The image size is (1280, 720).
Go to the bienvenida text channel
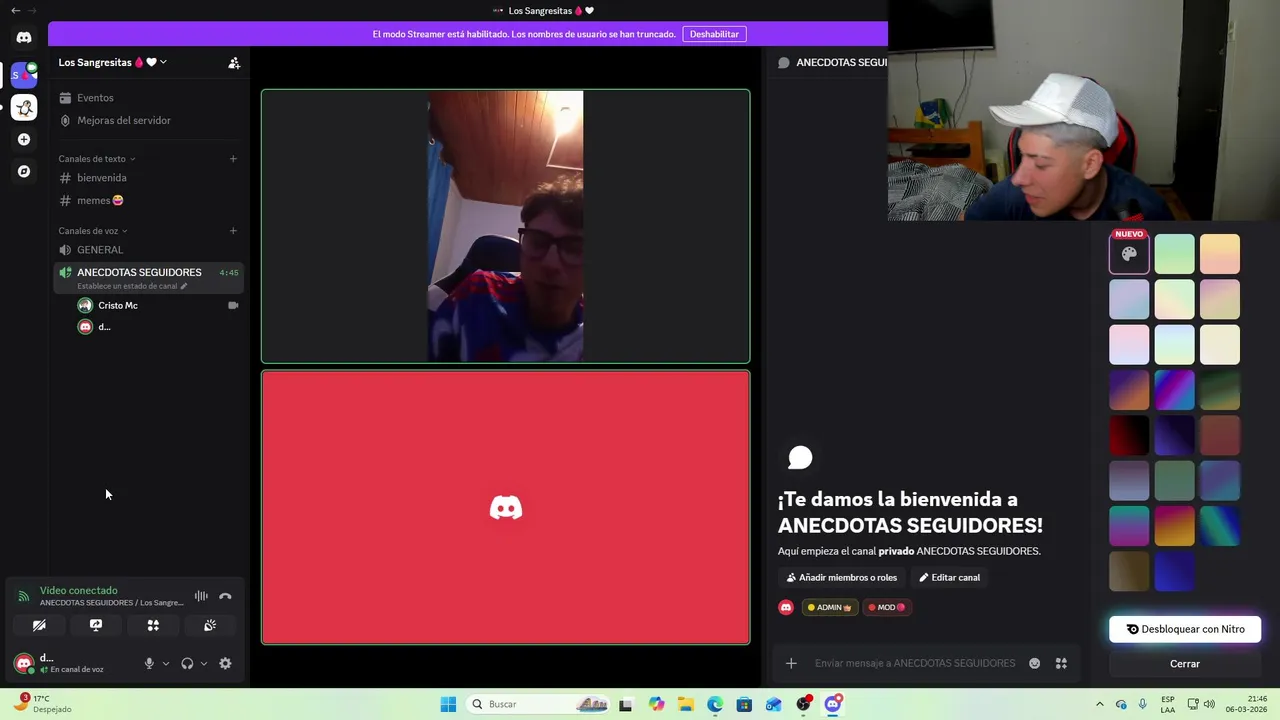[x=148, y=178]
